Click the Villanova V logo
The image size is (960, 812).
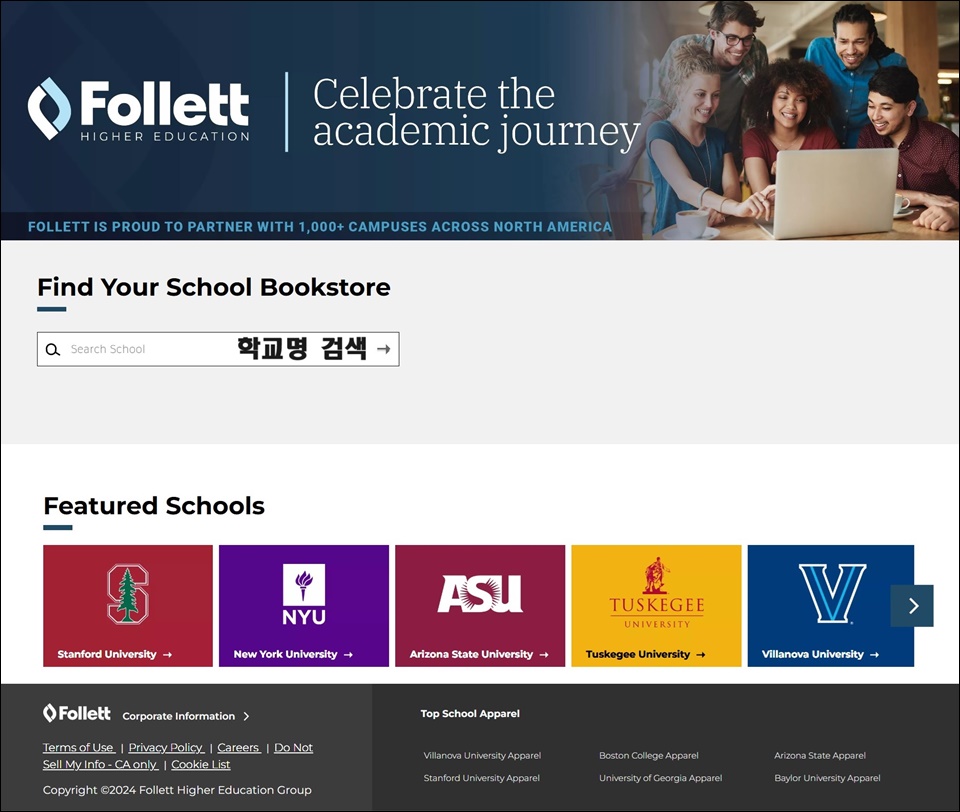832,593
